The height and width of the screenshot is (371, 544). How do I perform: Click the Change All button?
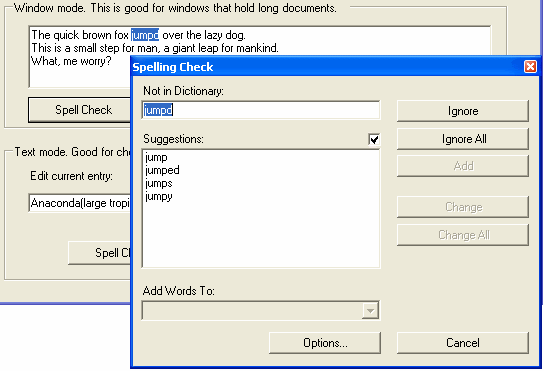click(x=463, y=235)
